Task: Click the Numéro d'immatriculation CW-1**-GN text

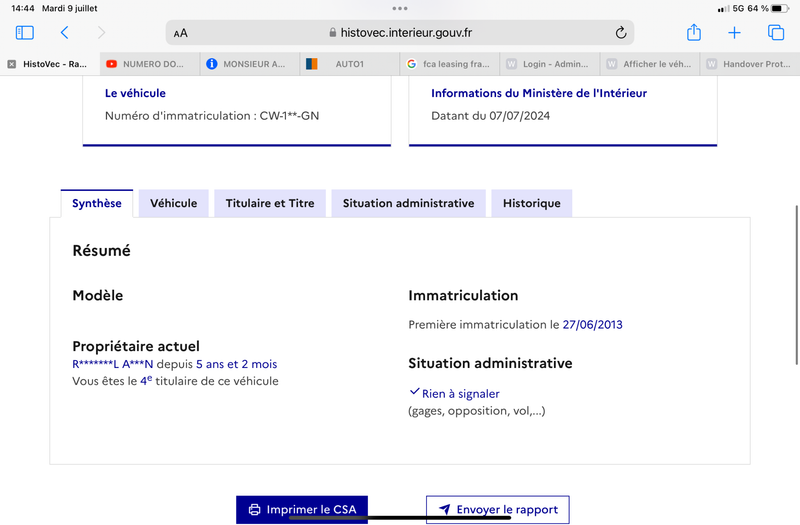Action: 212,116
